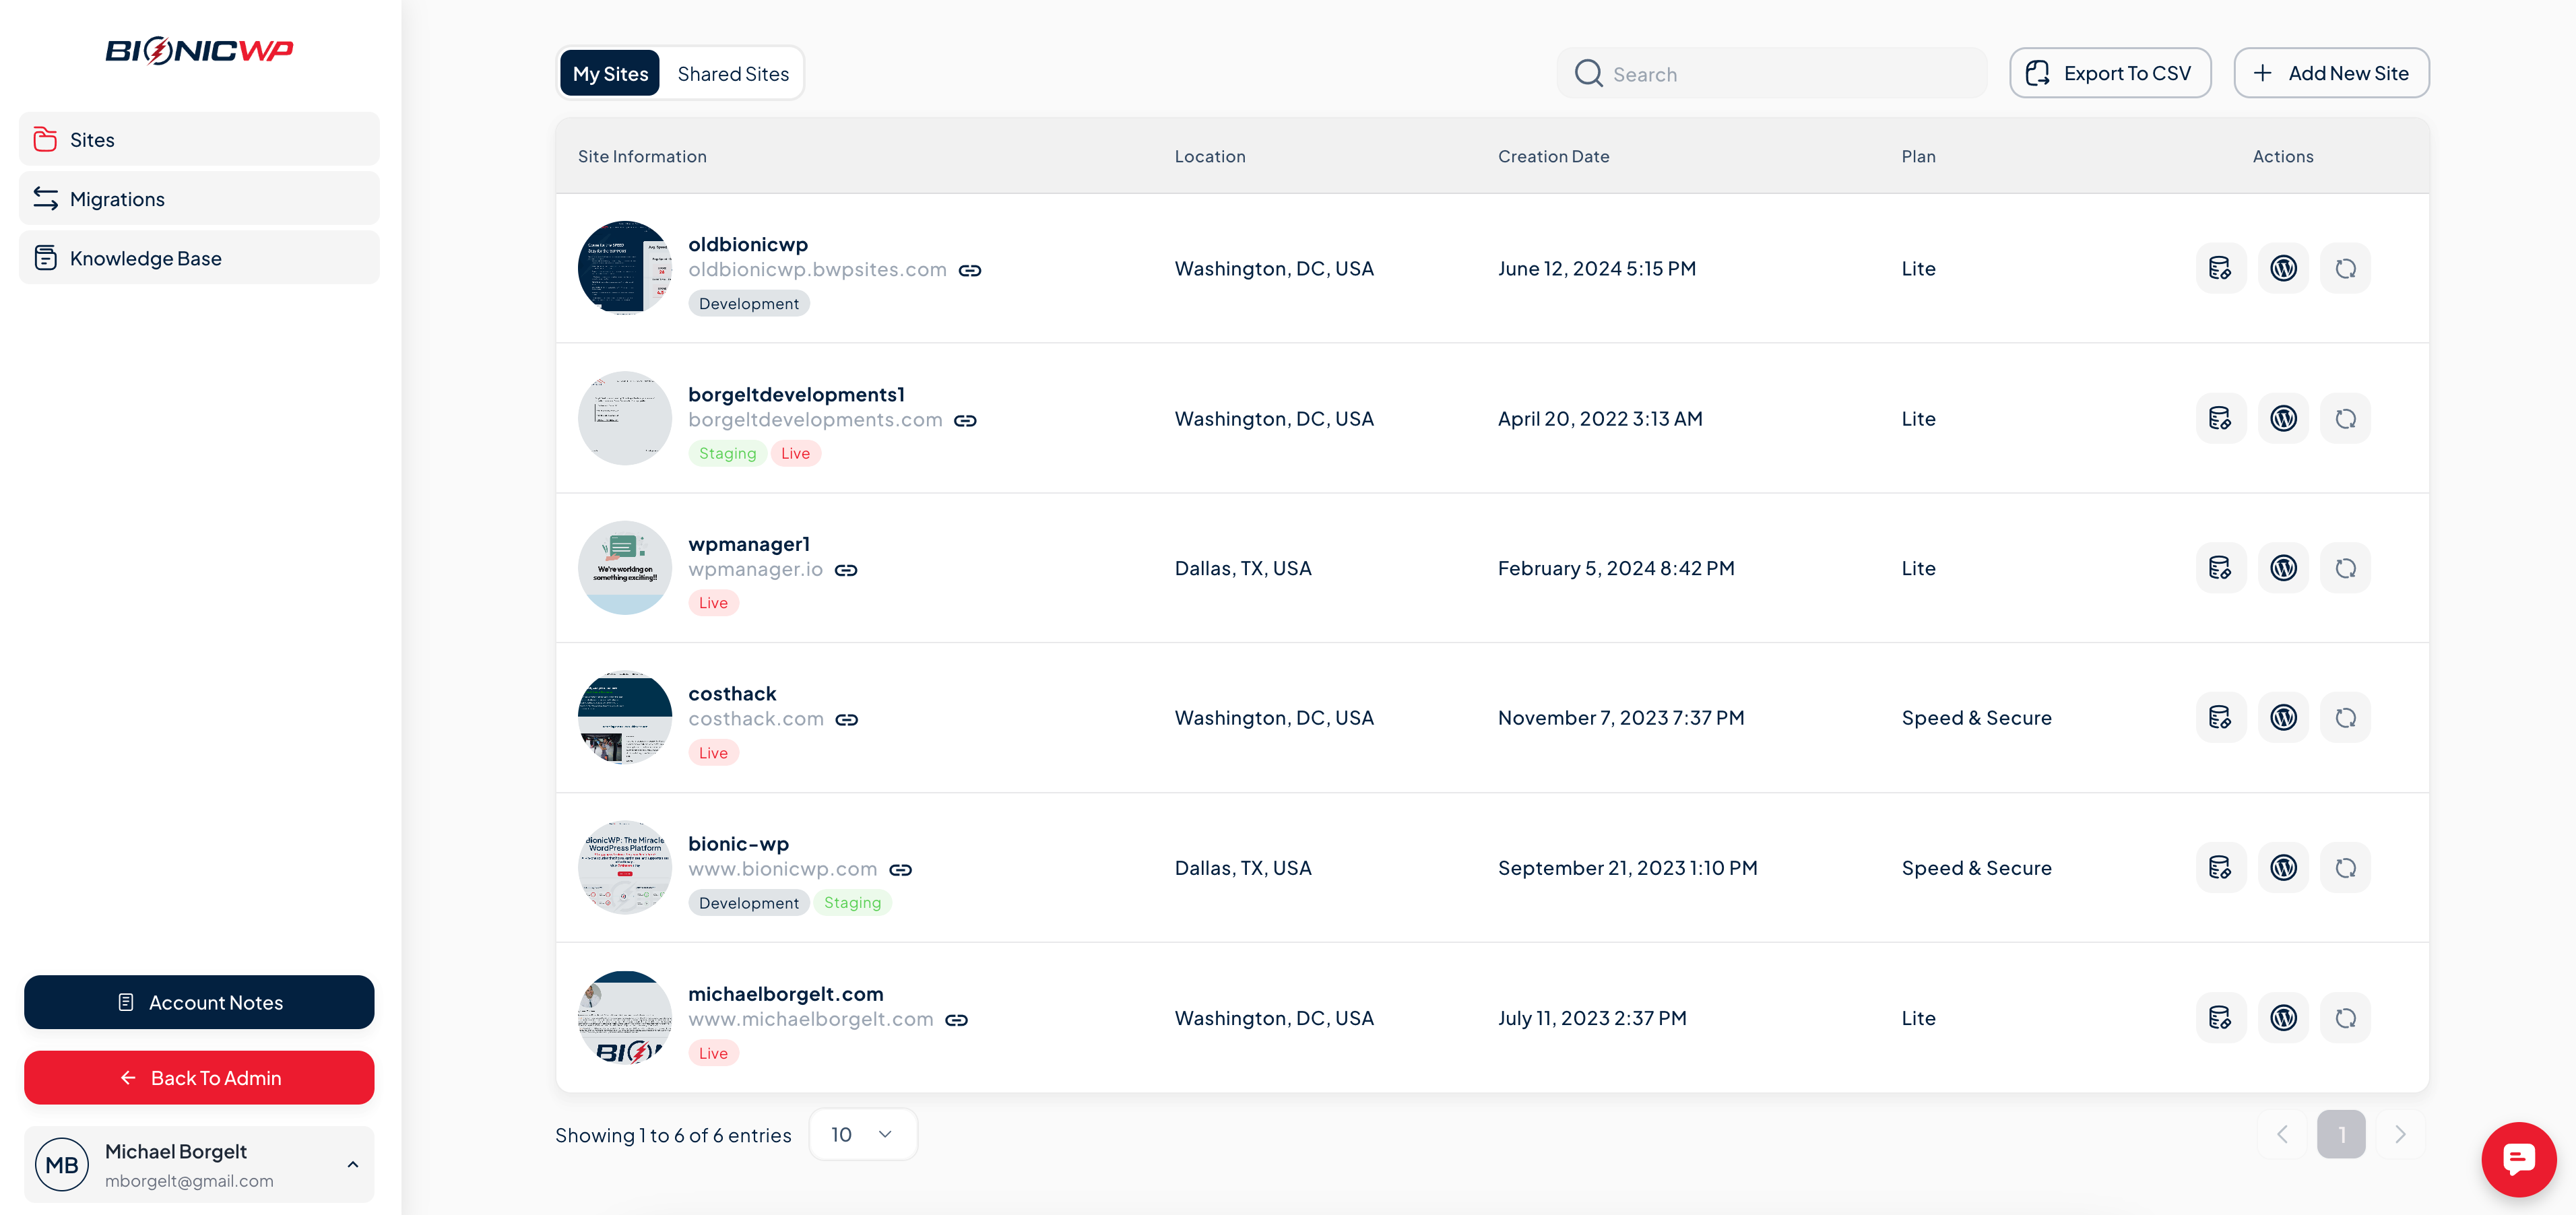Open database manager for borgeltdevelopments1
The height and width of the screenshot is (1215, 2576).
tap(2220, 418)
